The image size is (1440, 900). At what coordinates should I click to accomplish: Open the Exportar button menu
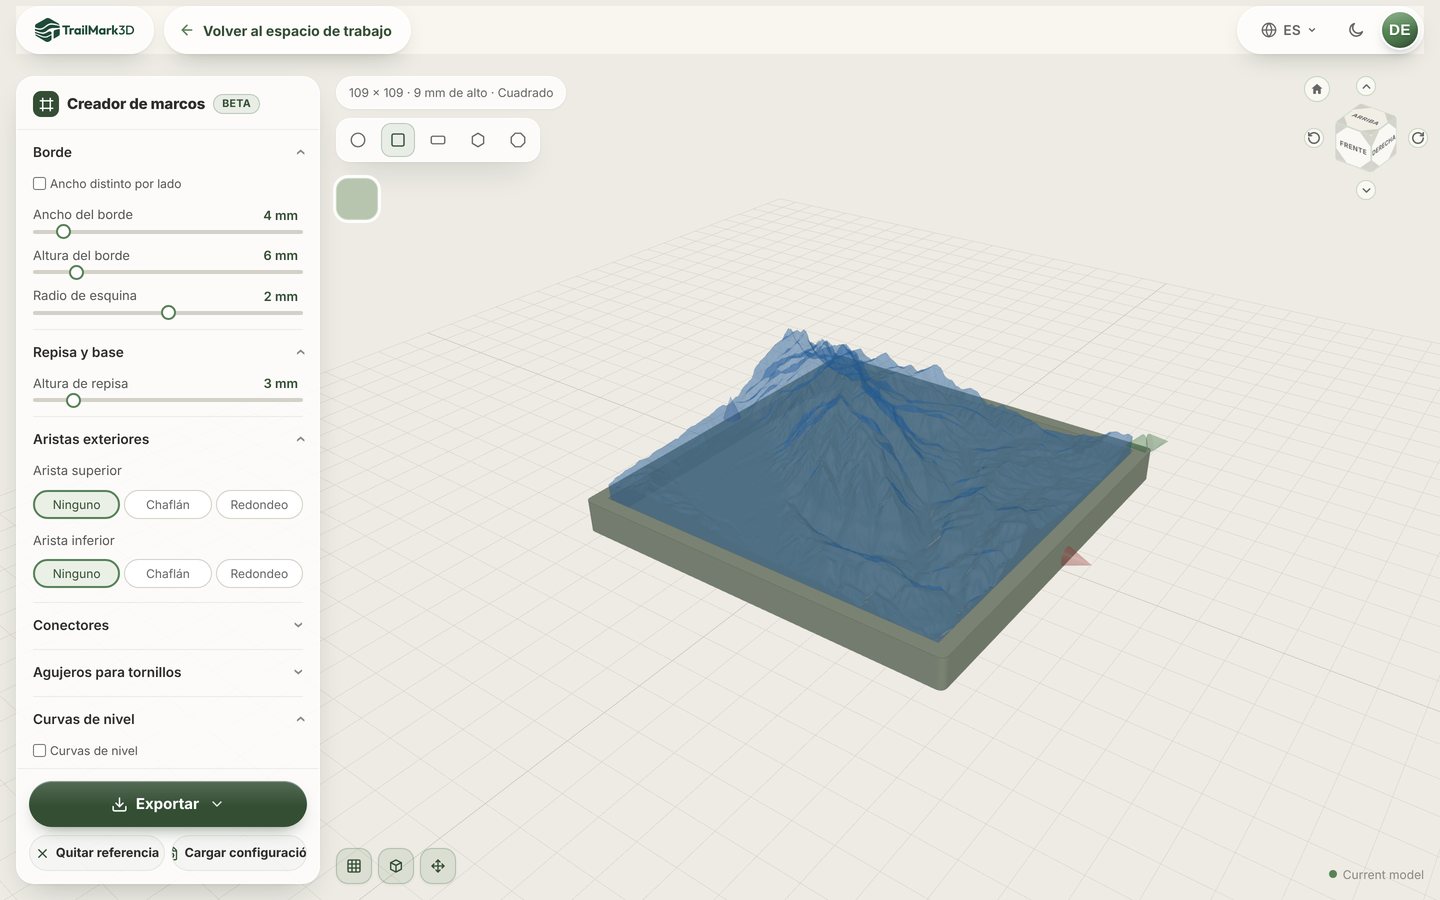coord(168,804)
